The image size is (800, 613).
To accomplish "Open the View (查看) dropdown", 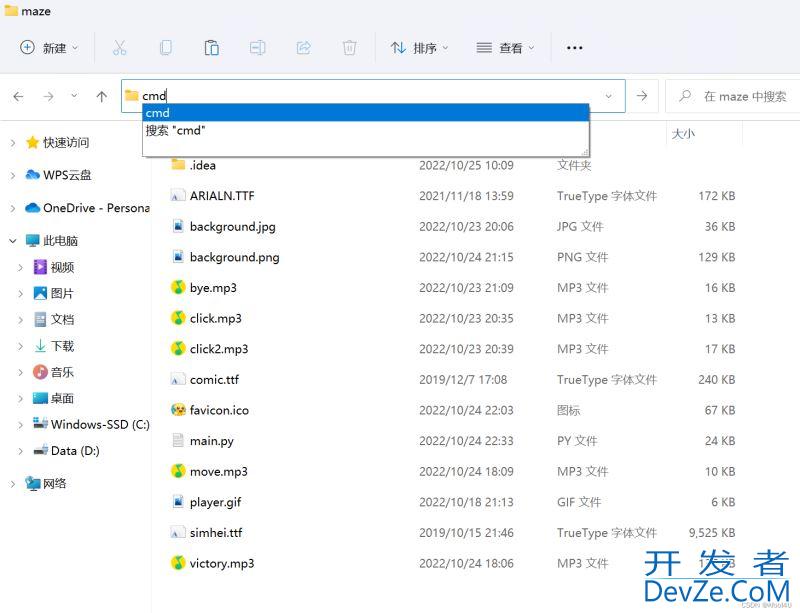I will 505,48.
